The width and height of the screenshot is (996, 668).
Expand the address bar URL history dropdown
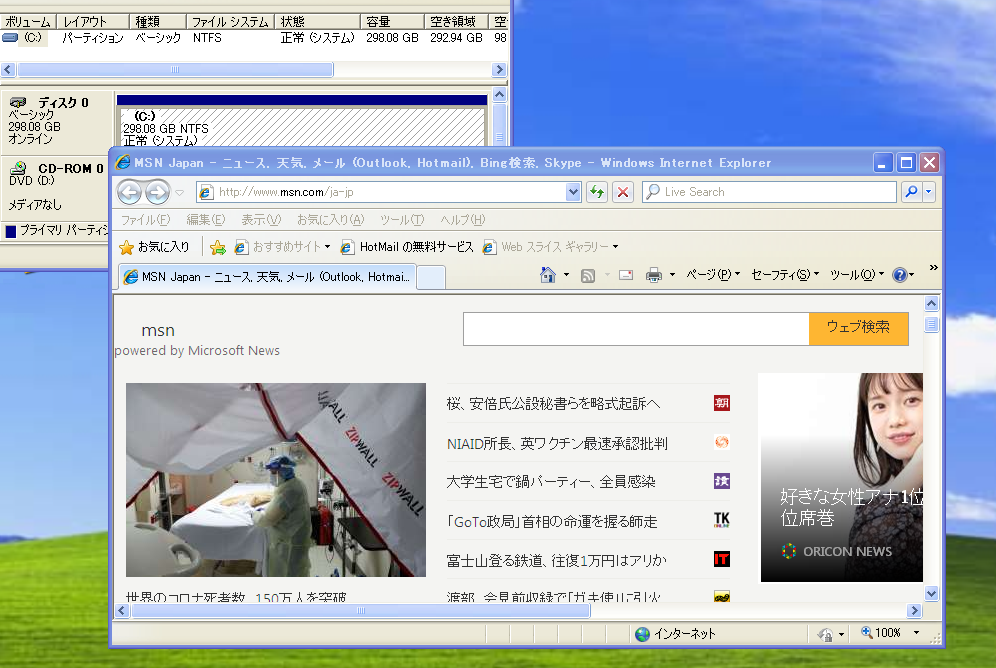coord(573,192)
